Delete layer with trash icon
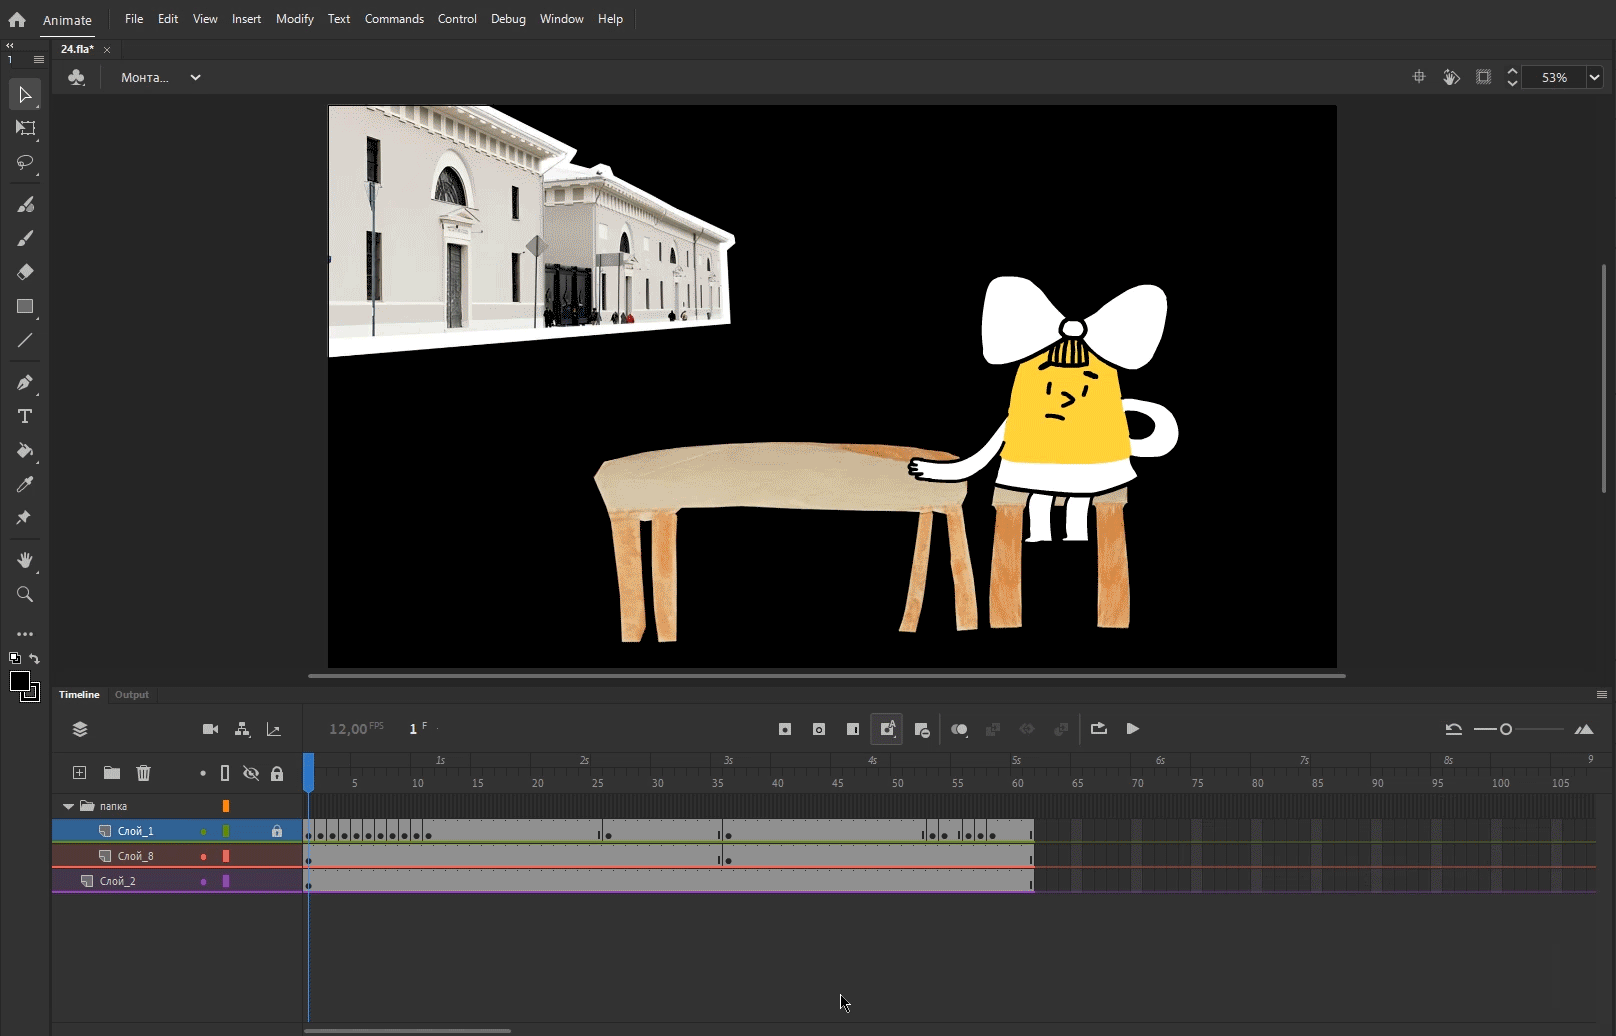Image resolution: width=1616 pixels, height=1036 pixels. (x=144, y=773)
